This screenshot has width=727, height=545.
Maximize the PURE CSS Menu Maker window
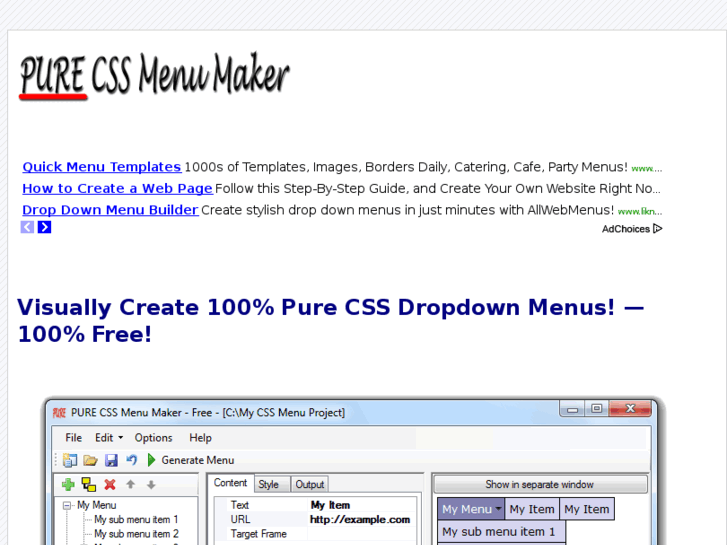597,409
